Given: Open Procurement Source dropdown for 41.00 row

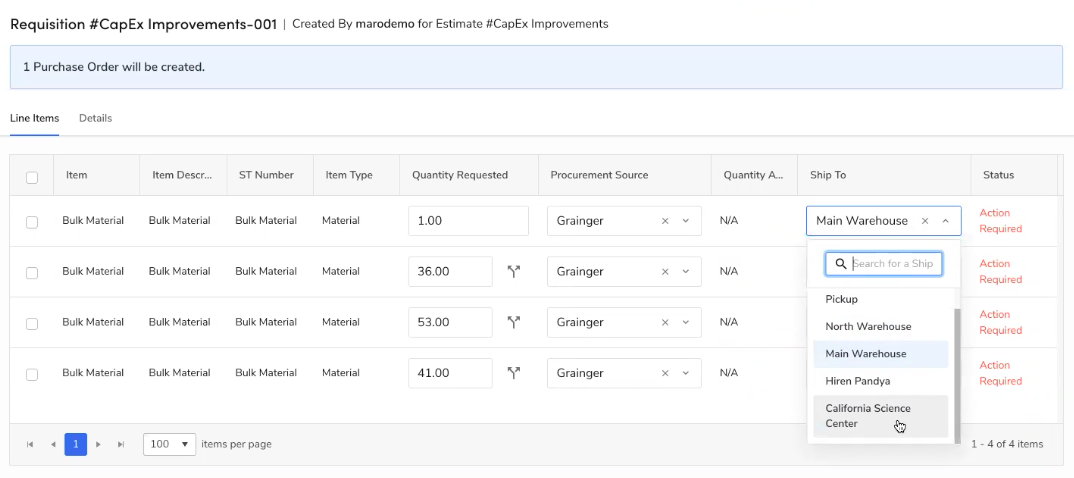Looking at the screenshot, I should coord(686,373).
